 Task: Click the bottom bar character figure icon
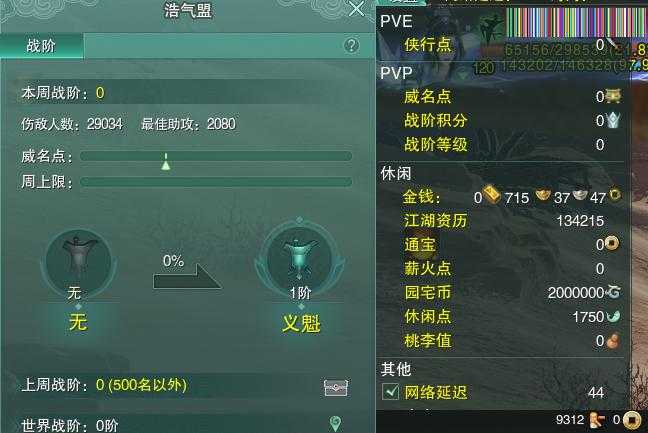596,421
